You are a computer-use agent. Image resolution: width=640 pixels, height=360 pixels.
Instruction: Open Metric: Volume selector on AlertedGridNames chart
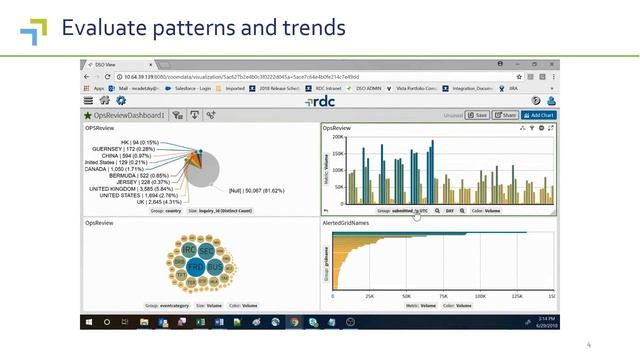point(420,306)
